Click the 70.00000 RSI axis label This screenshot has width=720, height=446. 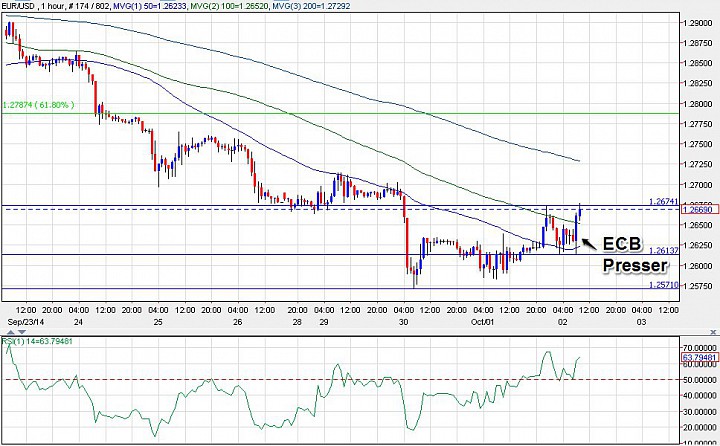tap(700, 348)
